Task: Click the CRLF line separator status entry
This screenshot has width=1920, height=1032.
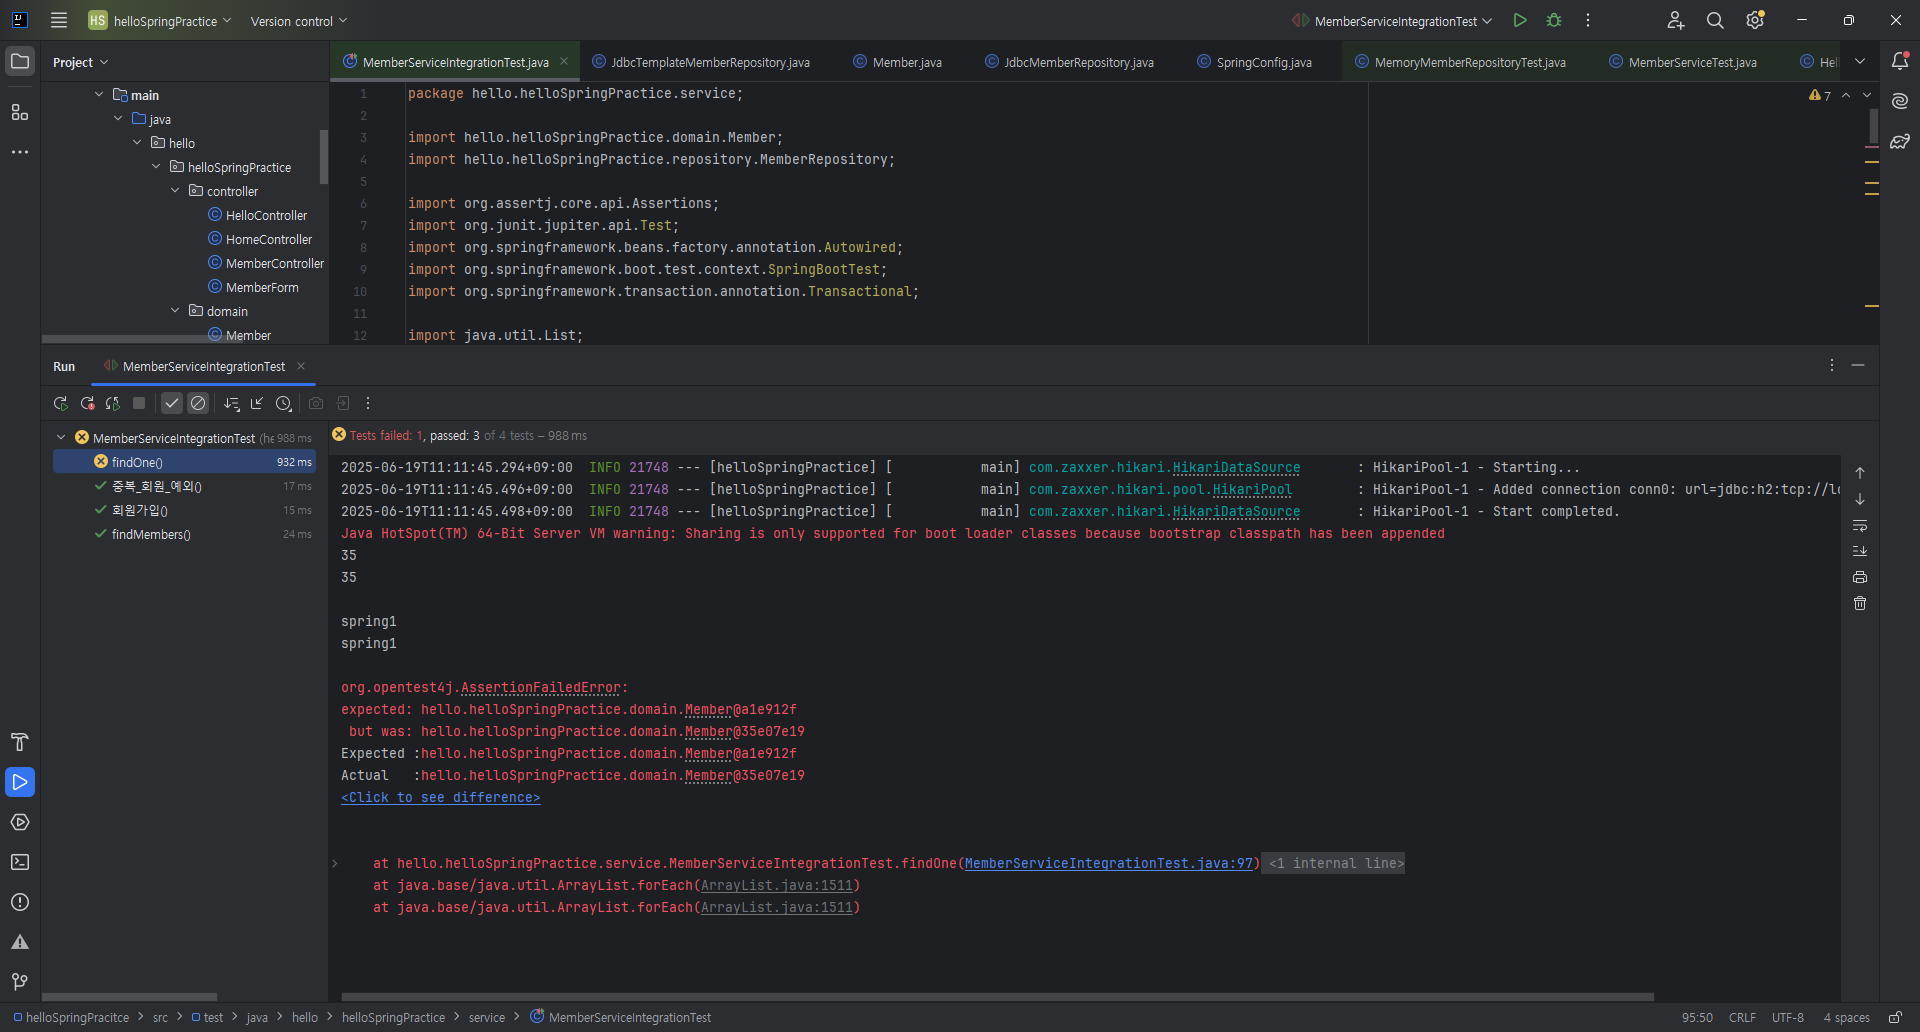Action: pyautogui.click(x=1742, y=1017)
